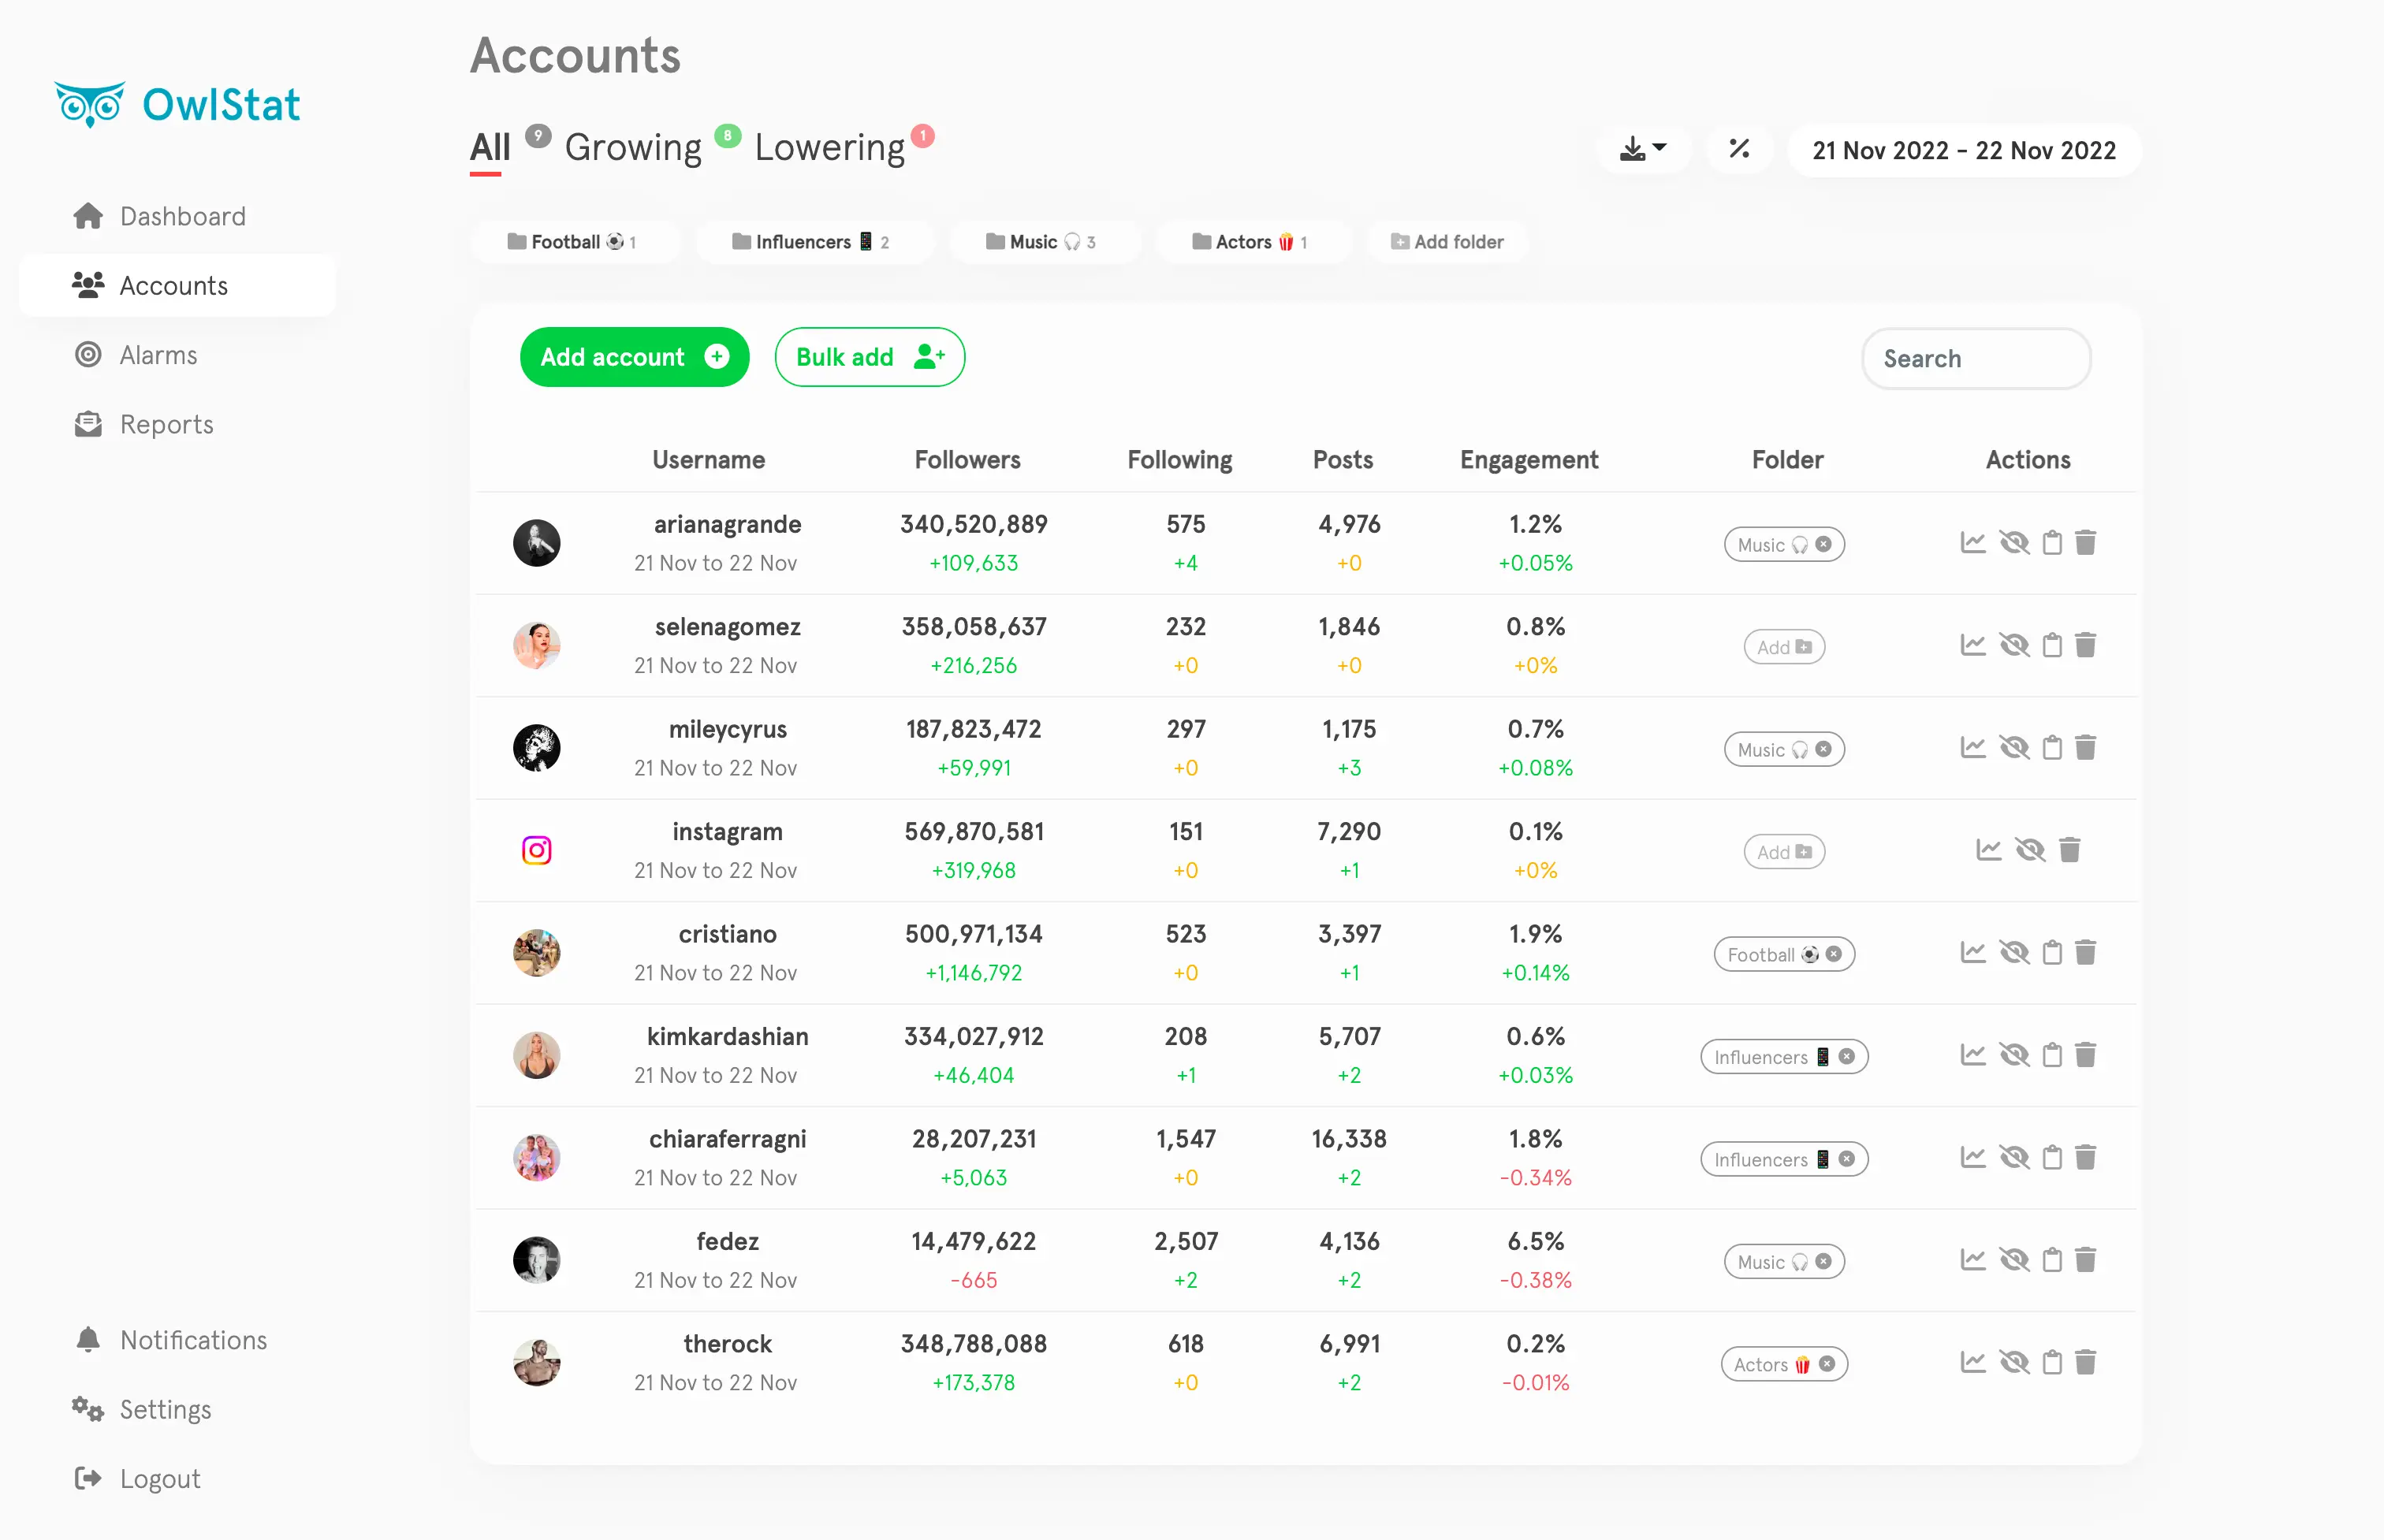Open chart for instagram account
The image size is (2384, 1540).
coord(1988,850)
